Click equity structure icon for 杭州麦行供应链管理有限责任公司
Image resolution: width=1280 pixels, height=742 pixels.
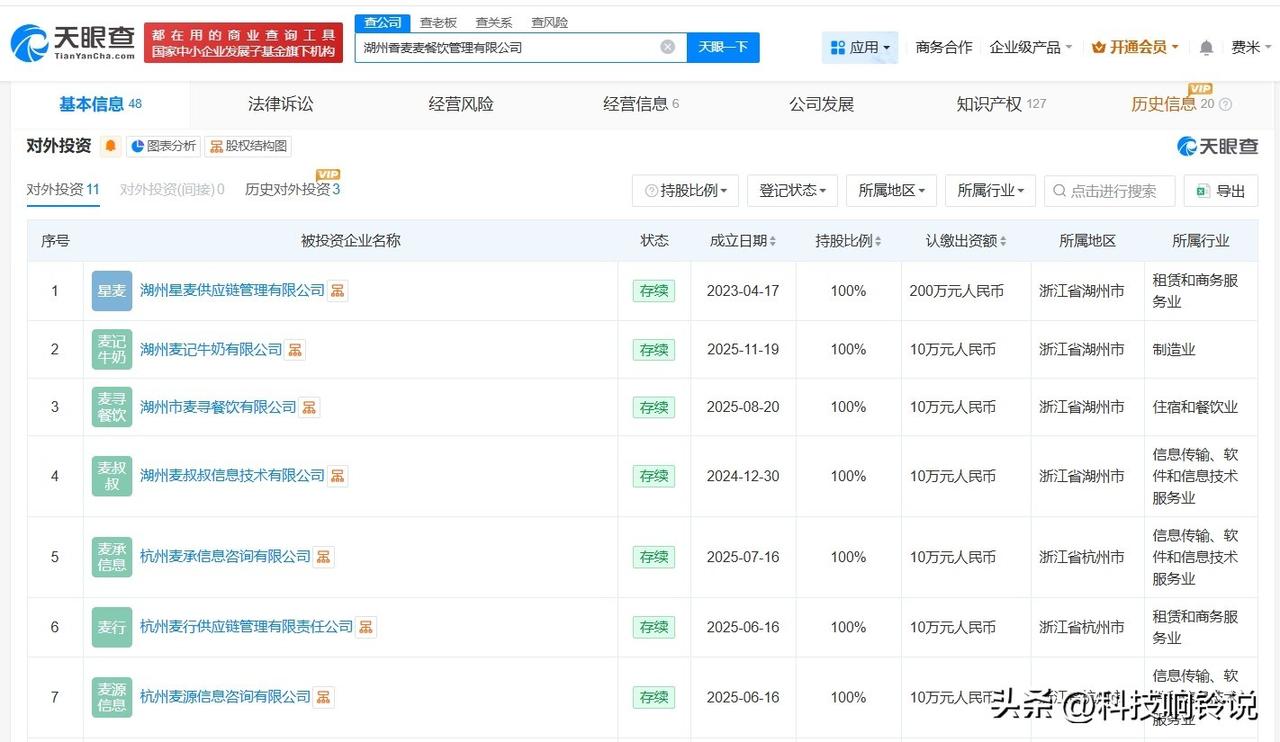[366, 627]
